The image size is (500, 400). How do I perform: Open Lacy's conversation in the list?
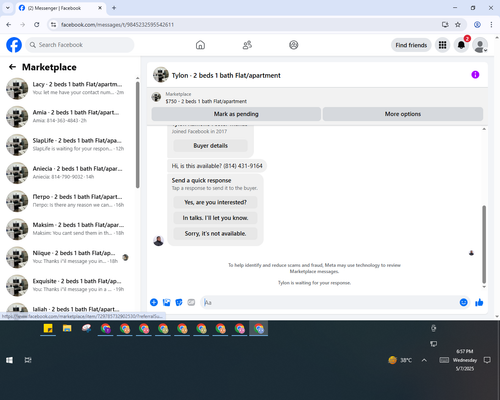69,88
